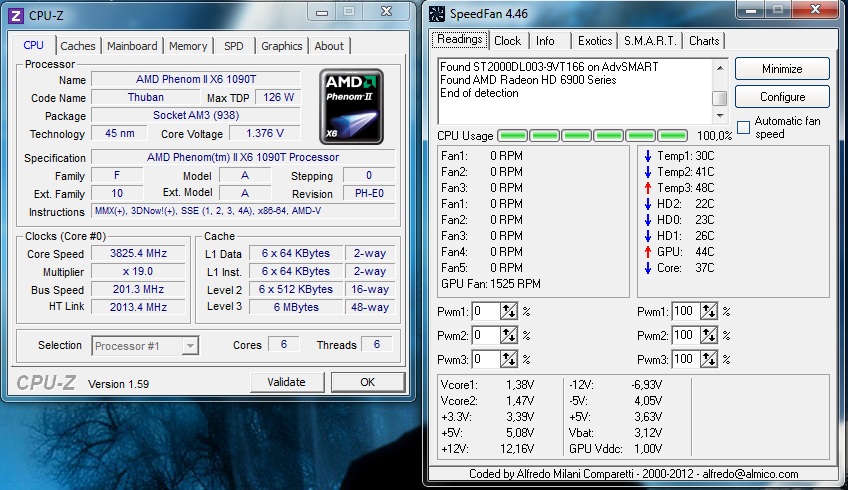Click the Core Speed value 3825.4 MHz
The width and height of the screenshot is (848, 490).
coord(138,253)
